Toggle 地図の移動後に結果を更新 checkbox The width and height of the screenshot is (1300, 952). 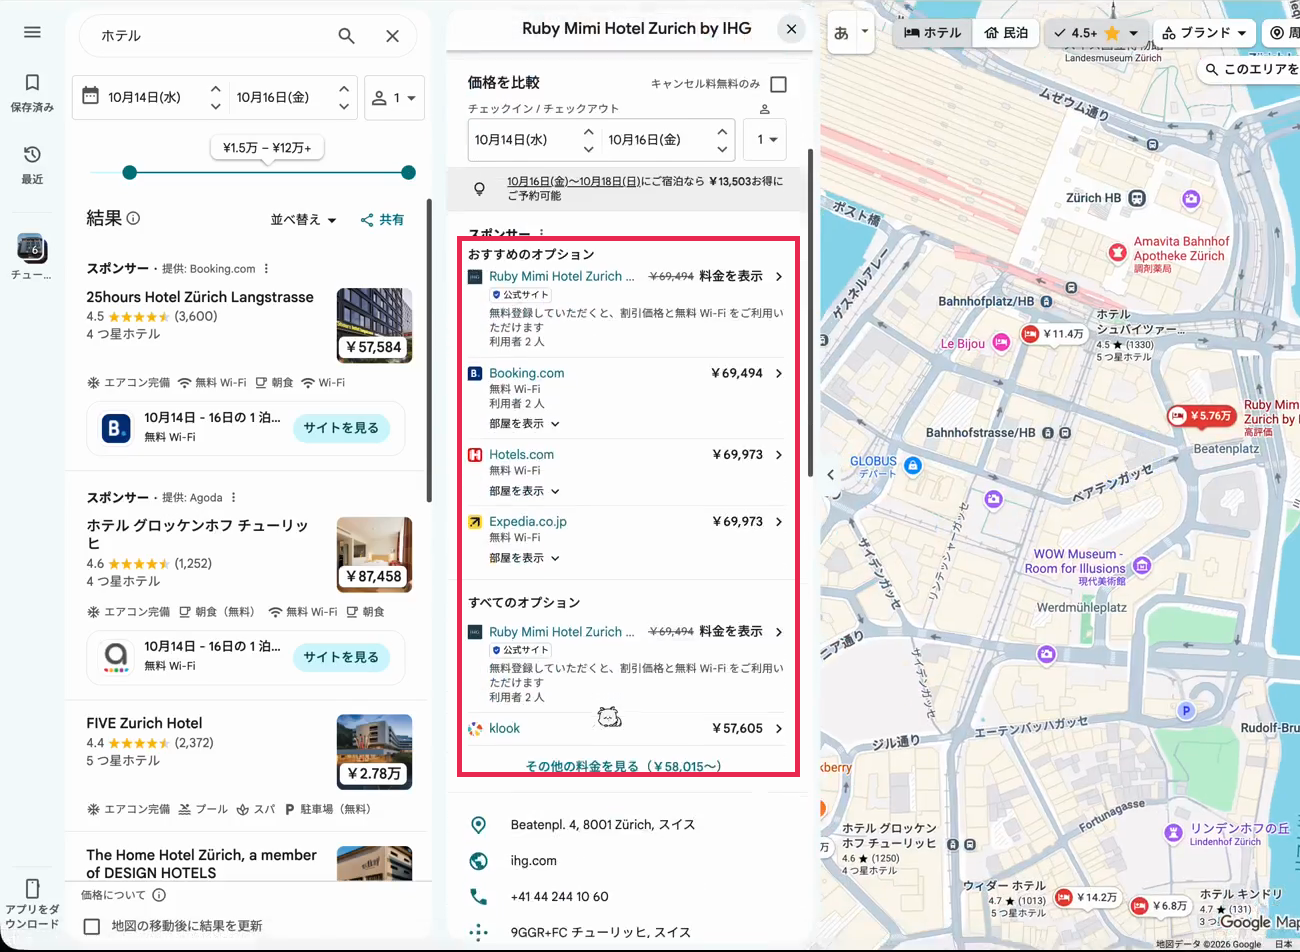tap(92, 927)
